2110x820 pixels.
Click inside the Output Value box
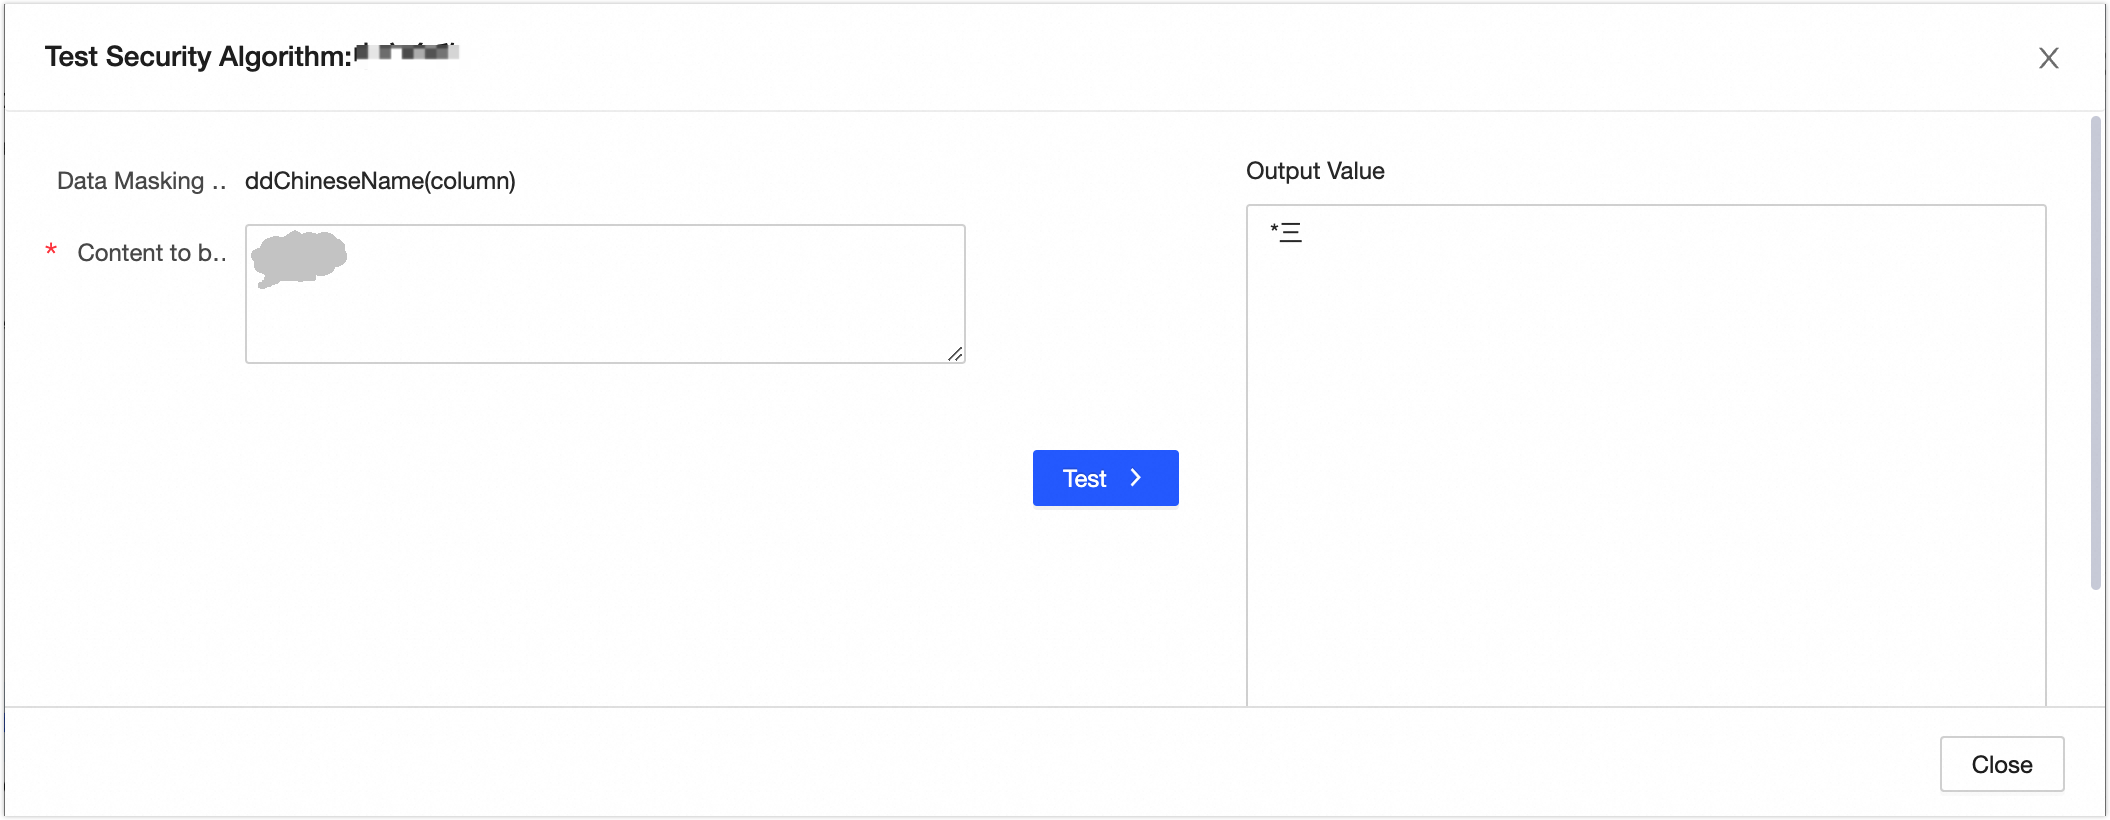point(1646,400)
